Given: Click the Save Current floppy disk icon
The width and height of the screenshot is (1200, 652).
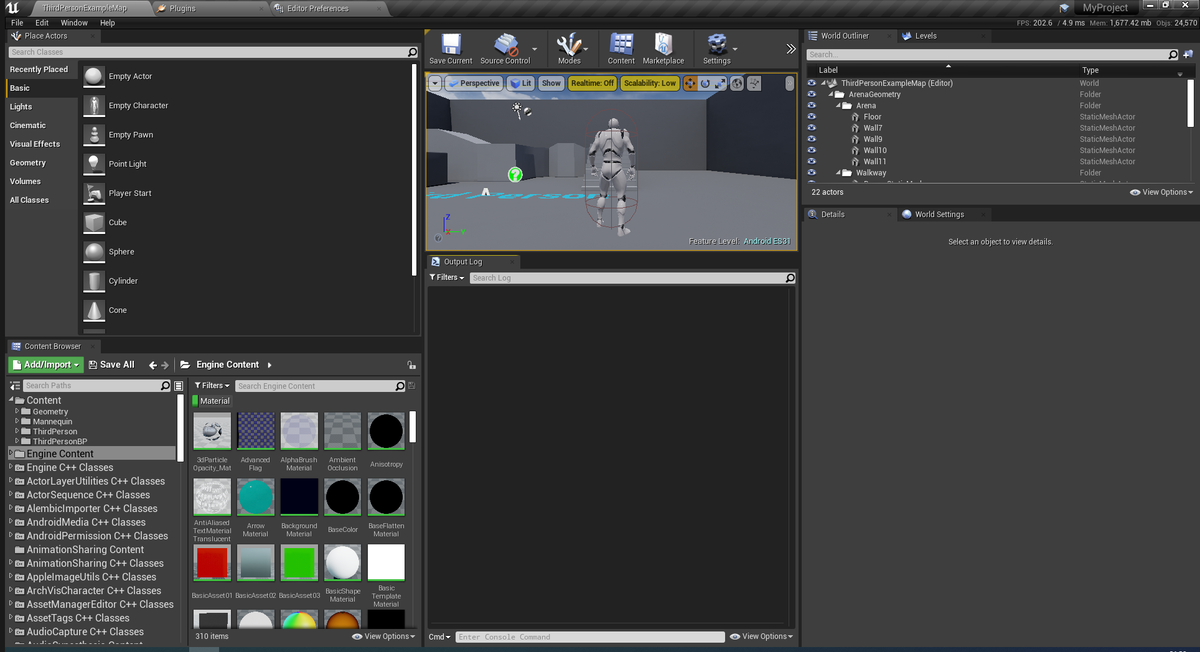Looking at the screenshot, I should [451, 44].
